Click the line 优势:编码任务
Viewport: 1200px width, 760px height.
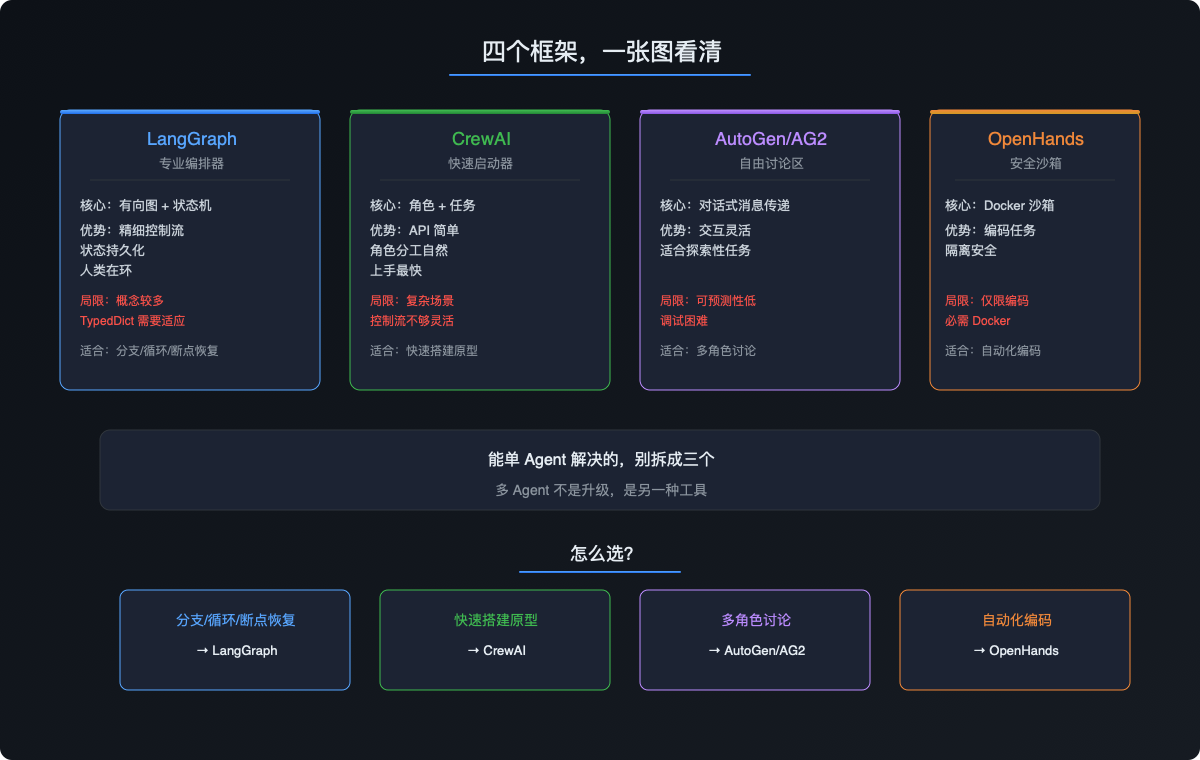coord(990,230)
